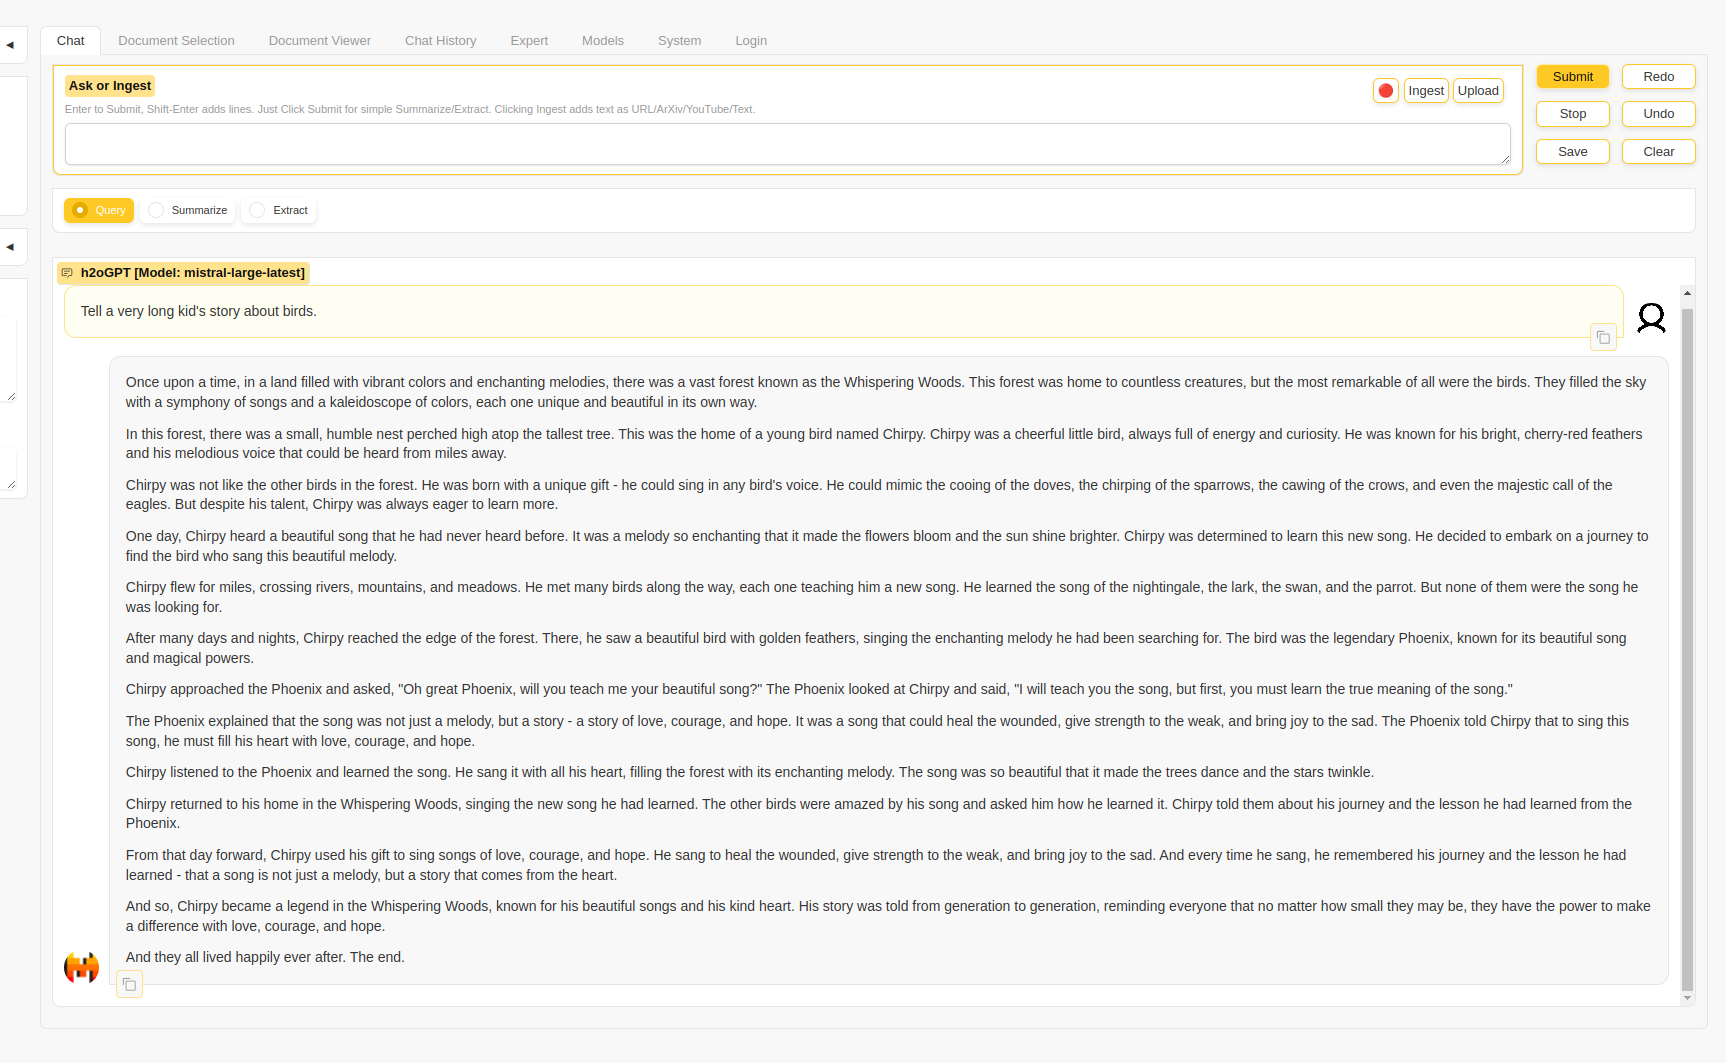The width and height of the screenshot is (1726, 1063).
Task: Click the Mistral bot avatar icon
Action: tap(81, 967)
